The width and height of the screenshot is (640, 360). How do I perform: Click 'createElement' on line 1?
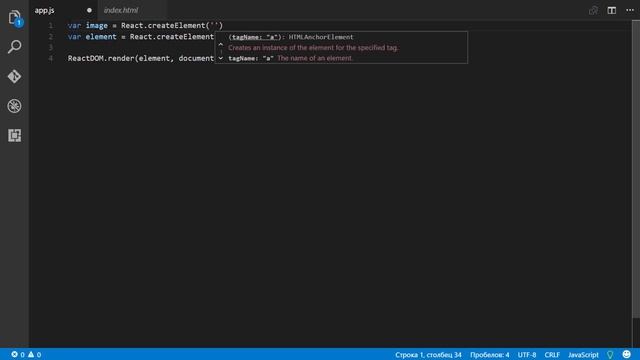(176, 25)
